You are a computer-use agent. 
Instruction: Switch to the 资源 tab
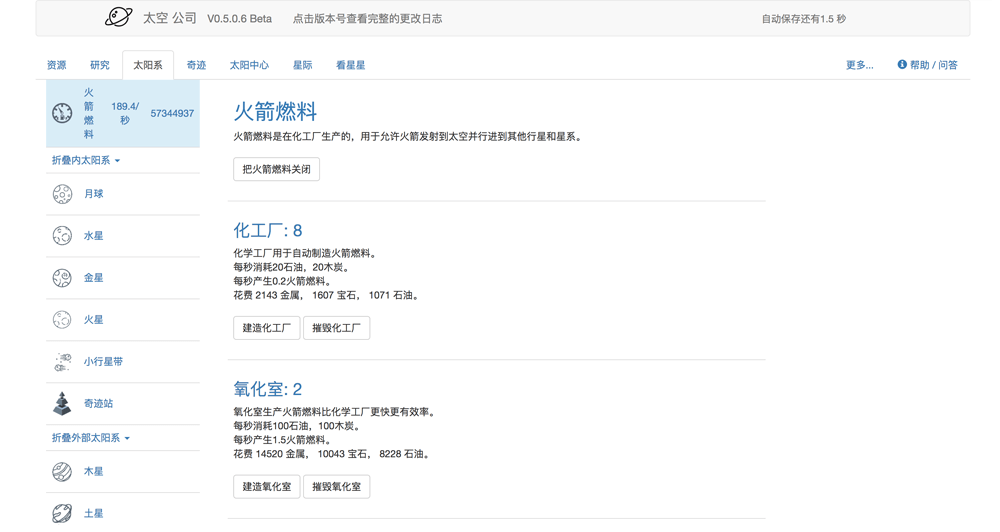[x=57, y=65]
